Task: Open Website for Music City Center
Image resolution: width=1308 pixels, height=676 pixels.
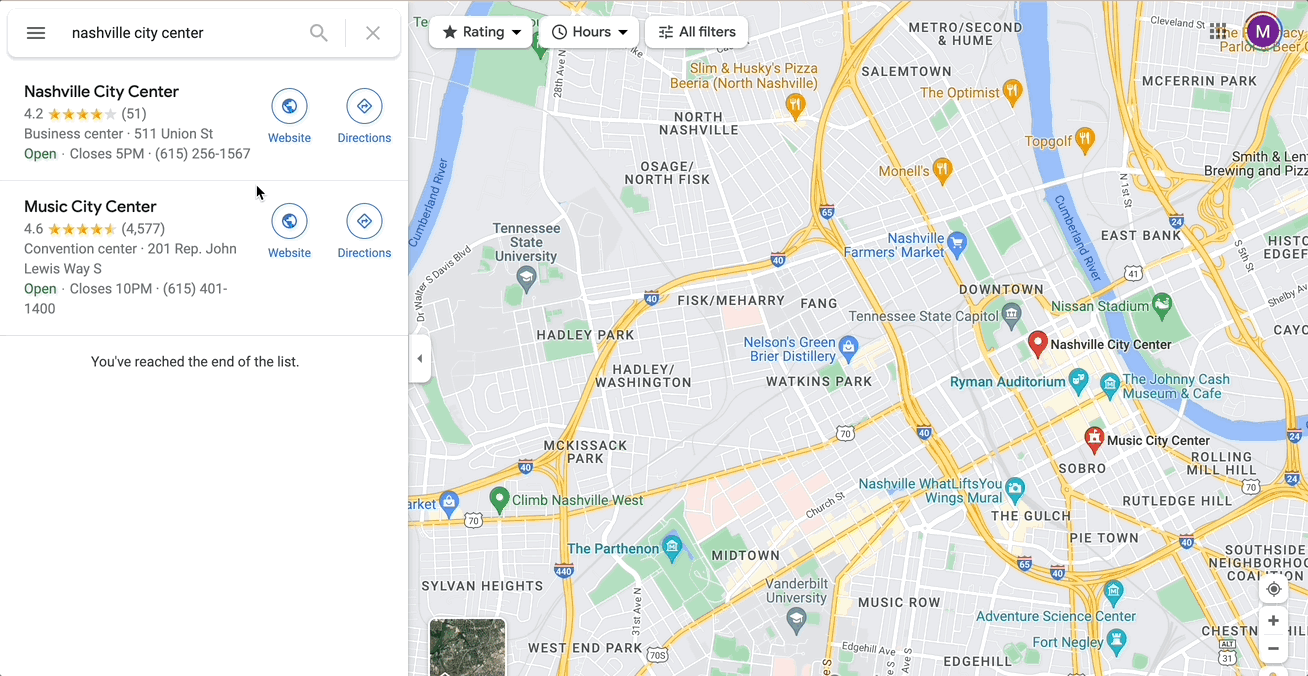Action: [x=289, y=232]
